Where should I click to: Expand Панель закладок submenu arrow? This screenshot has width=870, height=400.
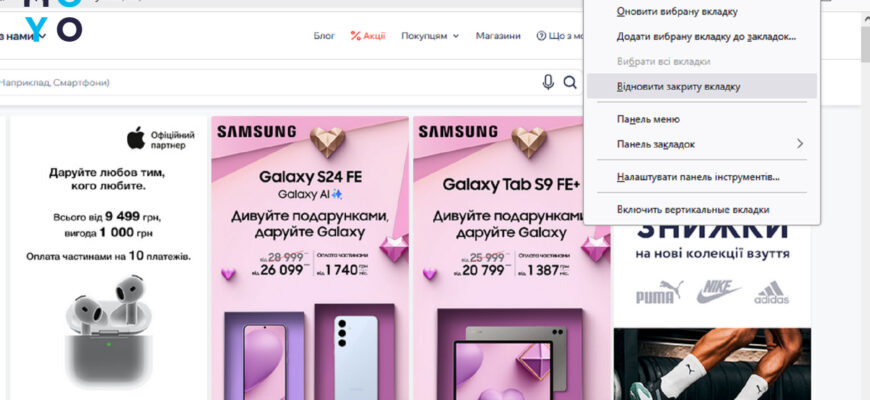(x=800, y=144)
